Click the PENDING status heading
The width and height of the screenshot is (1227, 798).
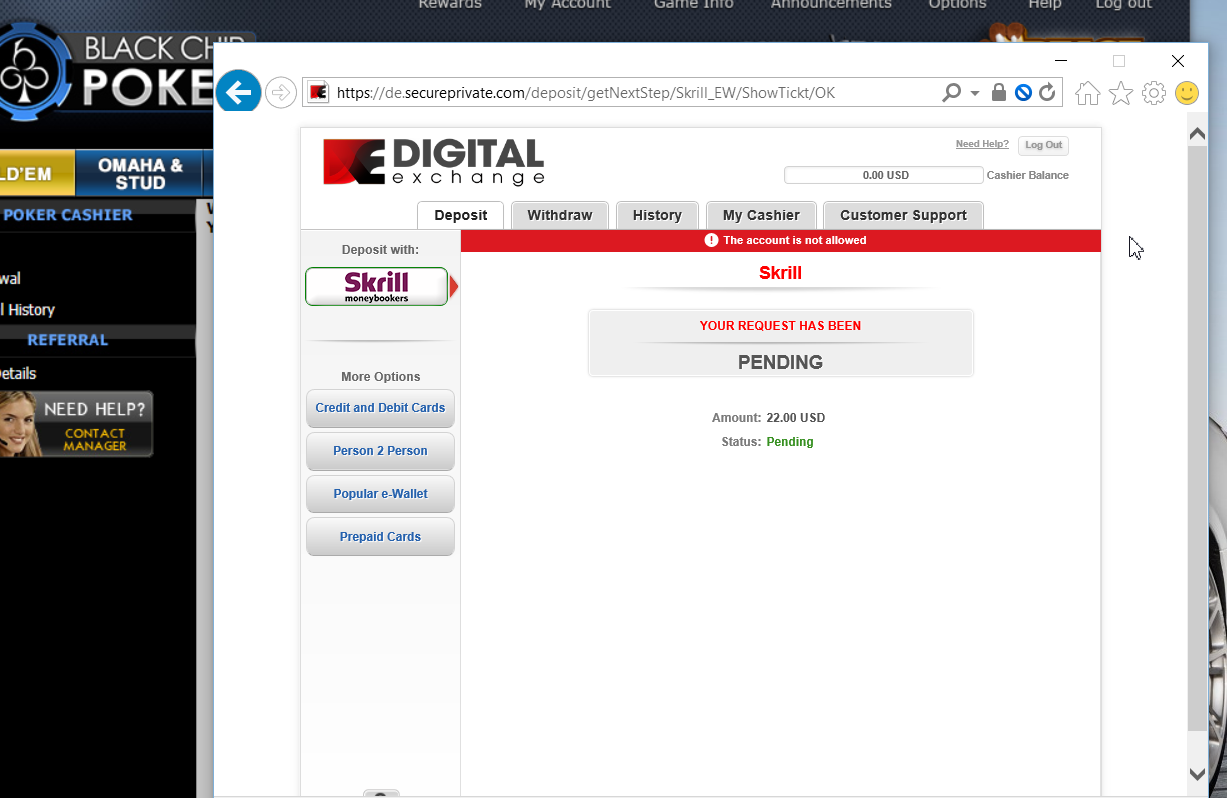pyautogui.click(x=780, y=362)
